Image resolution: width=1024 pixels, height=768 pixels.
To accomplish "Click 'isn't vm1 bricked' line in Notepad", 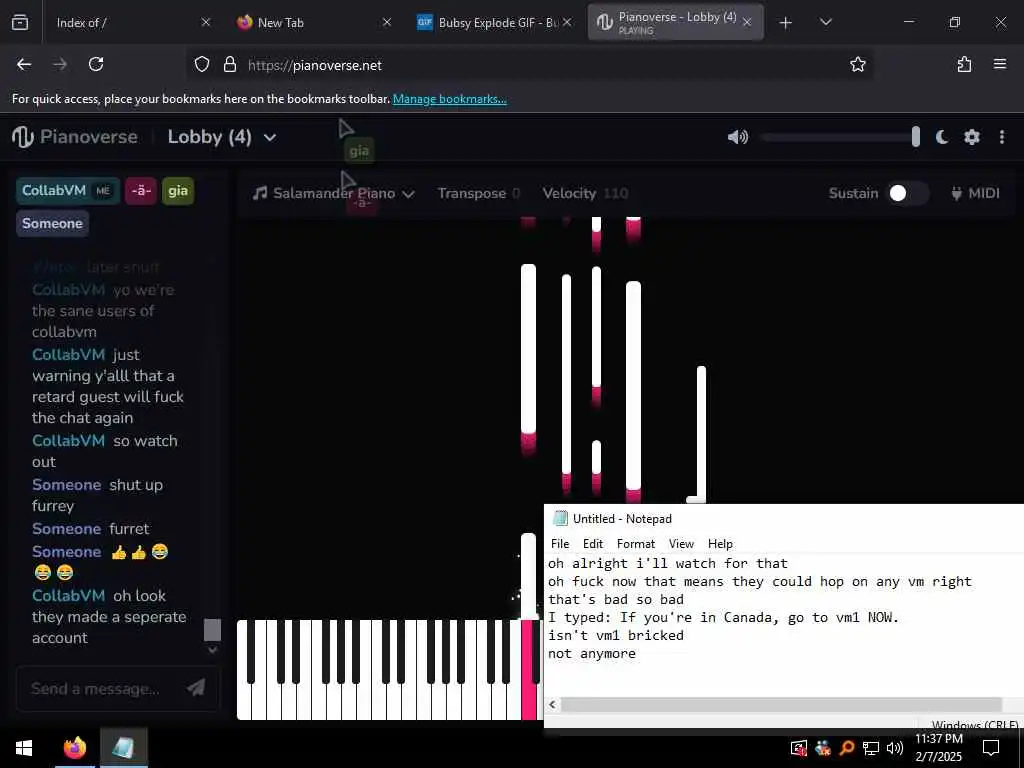I will tap(616, 635).
